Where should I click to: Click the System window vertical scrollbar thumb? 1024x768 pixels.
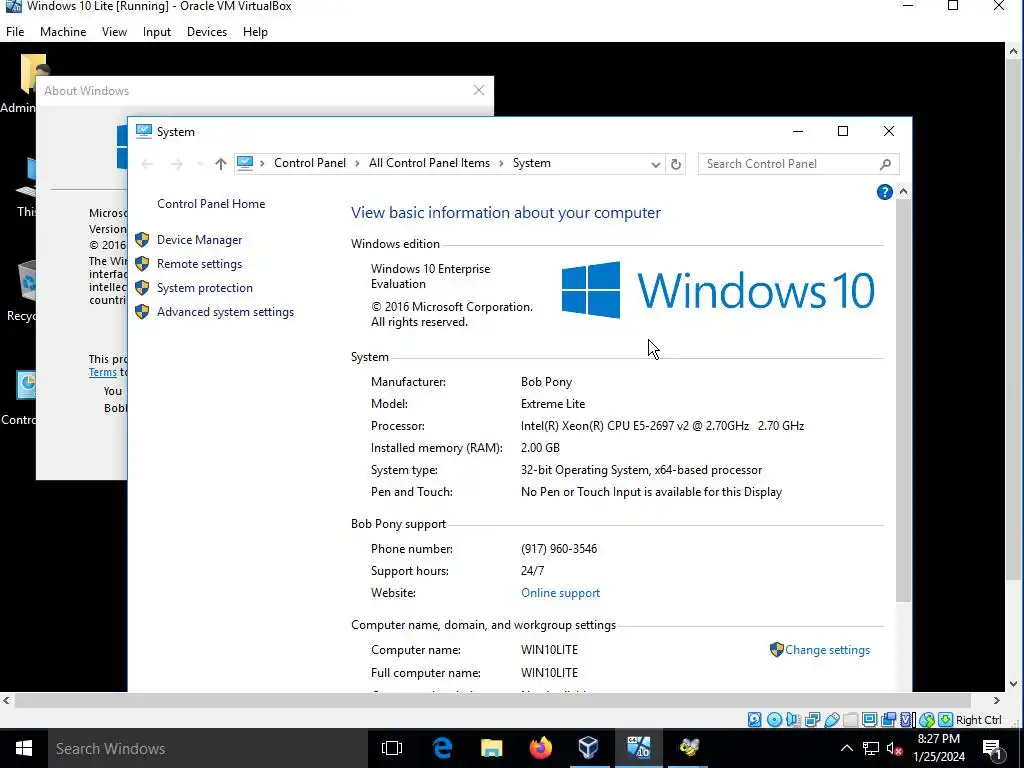pos(903,400)
